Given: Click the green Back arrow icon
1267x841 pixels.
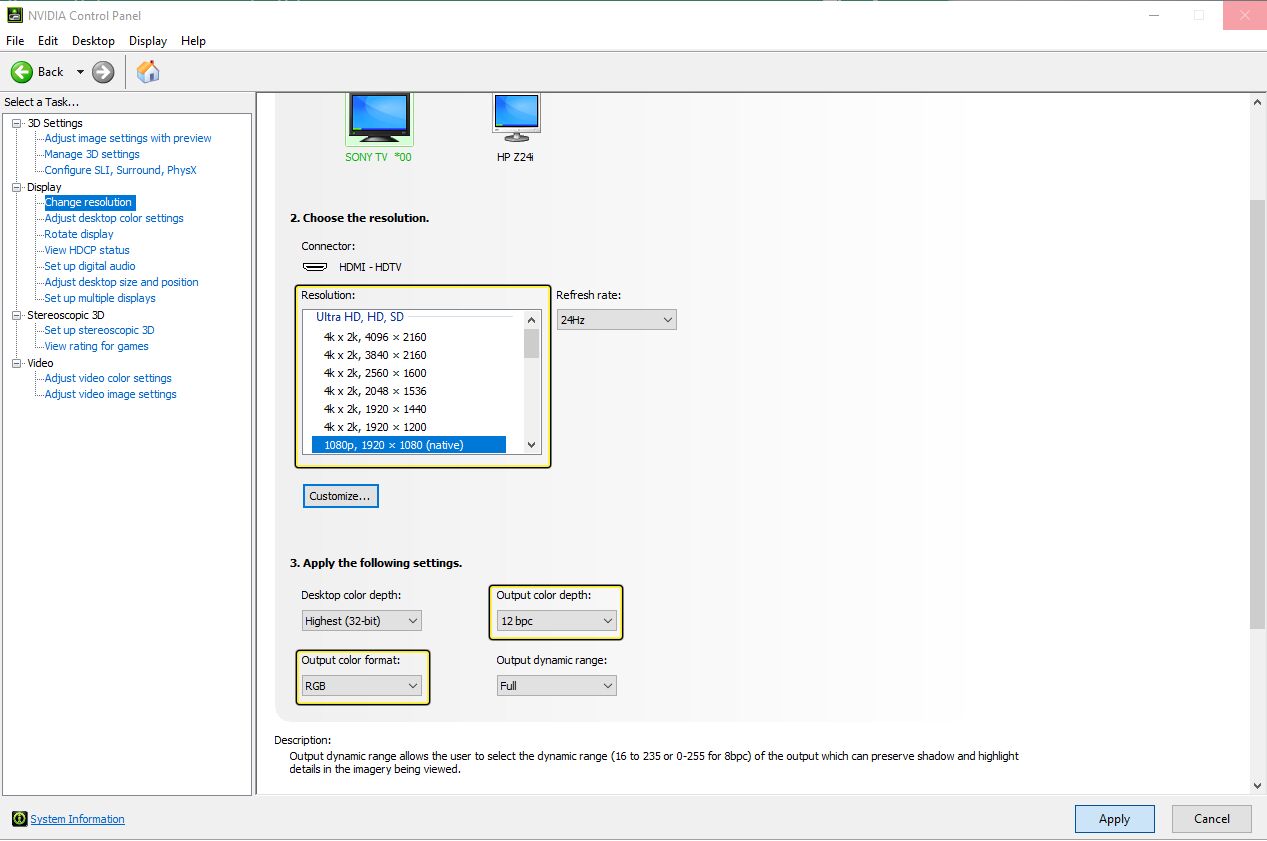Looking at the screenshot, I should (22, 72).
